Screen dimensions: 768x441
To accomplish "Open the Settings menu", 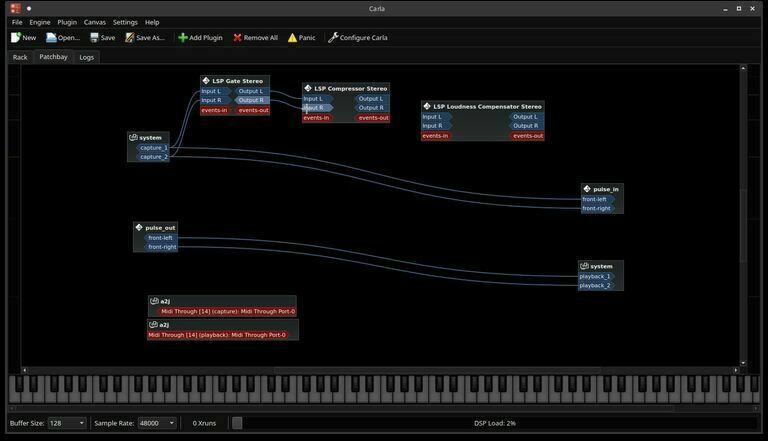I will tap(125, 22).
